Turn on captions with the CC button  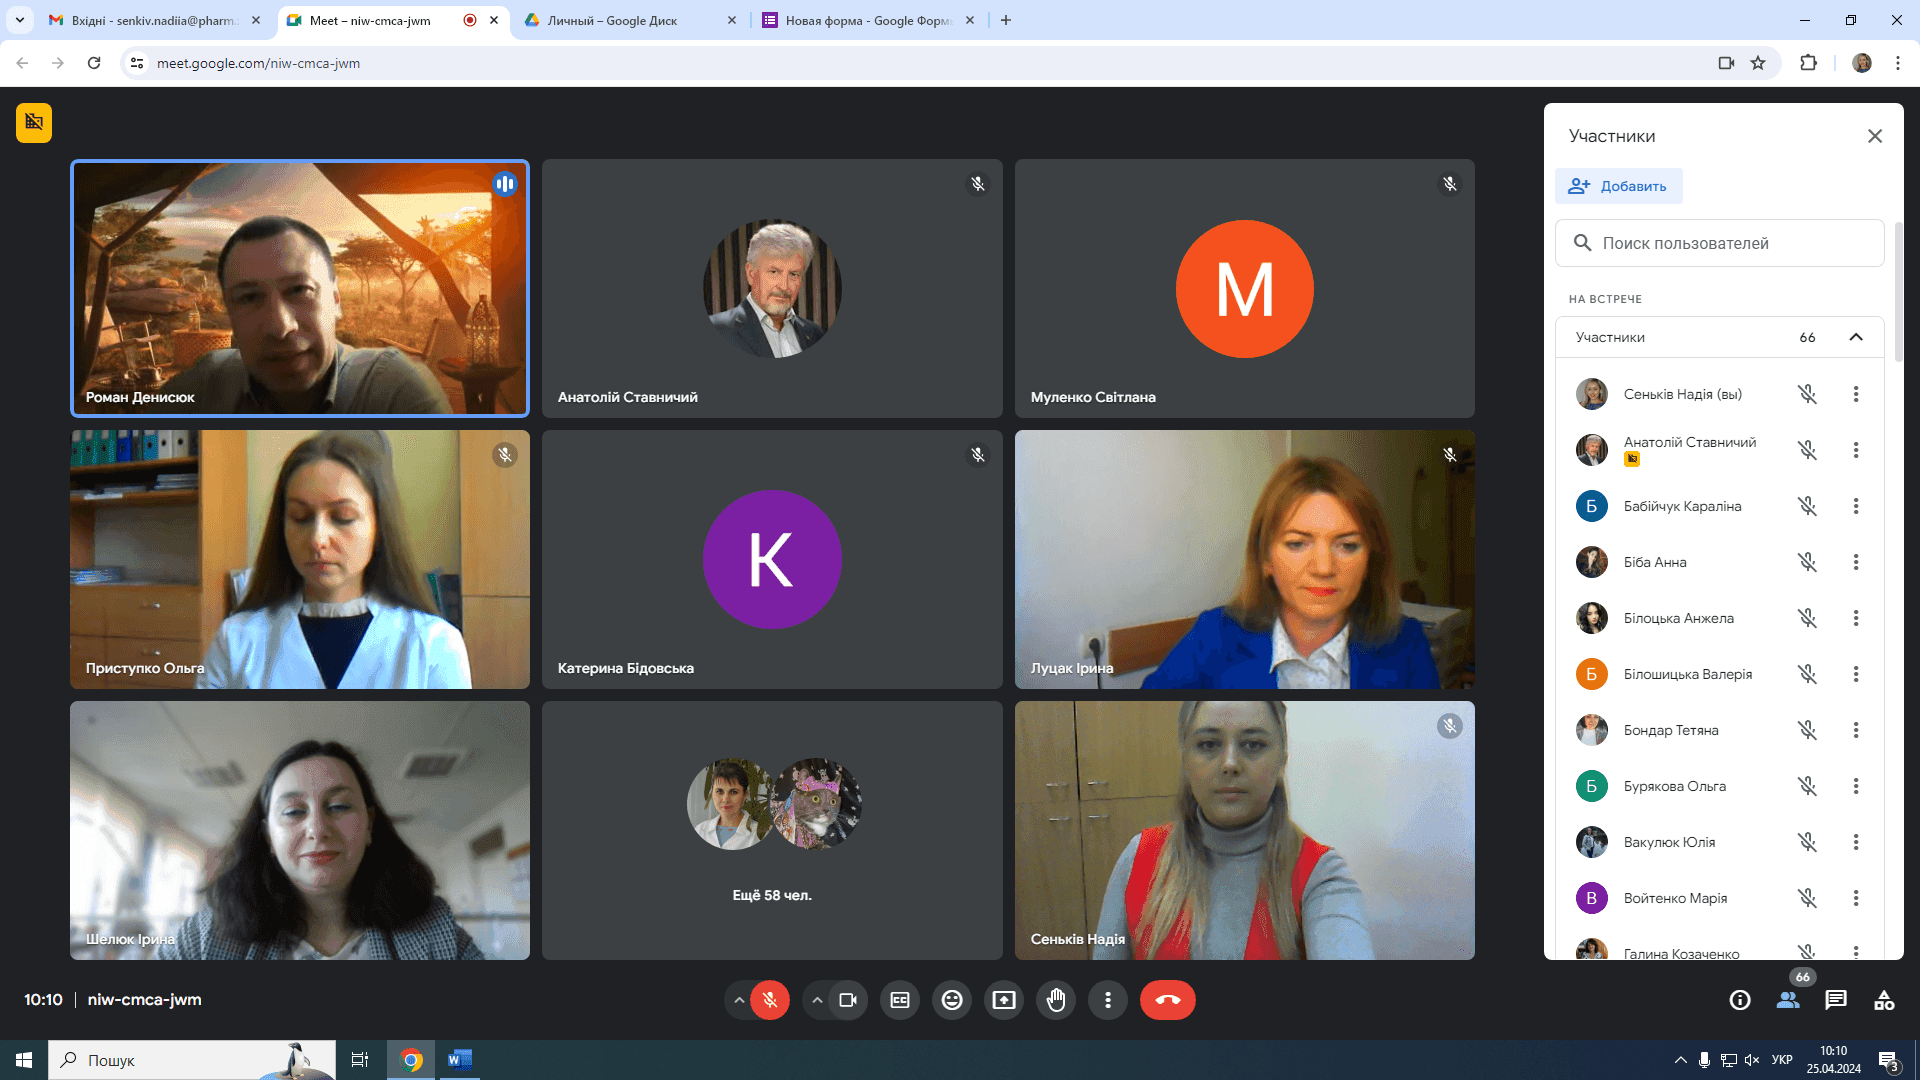click(x=900, y=1000)
